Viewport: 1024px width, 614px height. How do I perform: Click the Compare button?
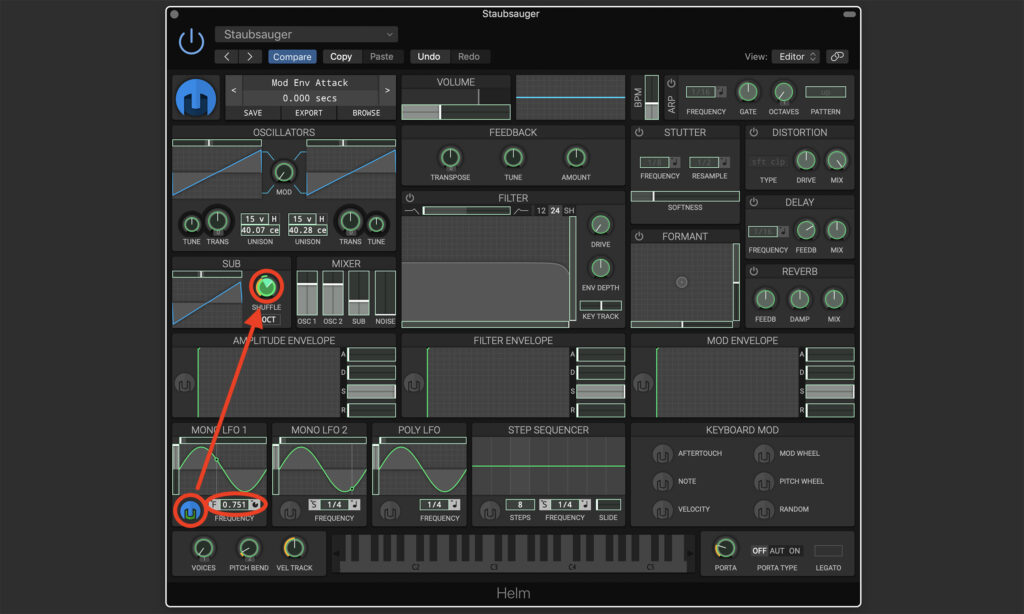(x=292, y=57)
